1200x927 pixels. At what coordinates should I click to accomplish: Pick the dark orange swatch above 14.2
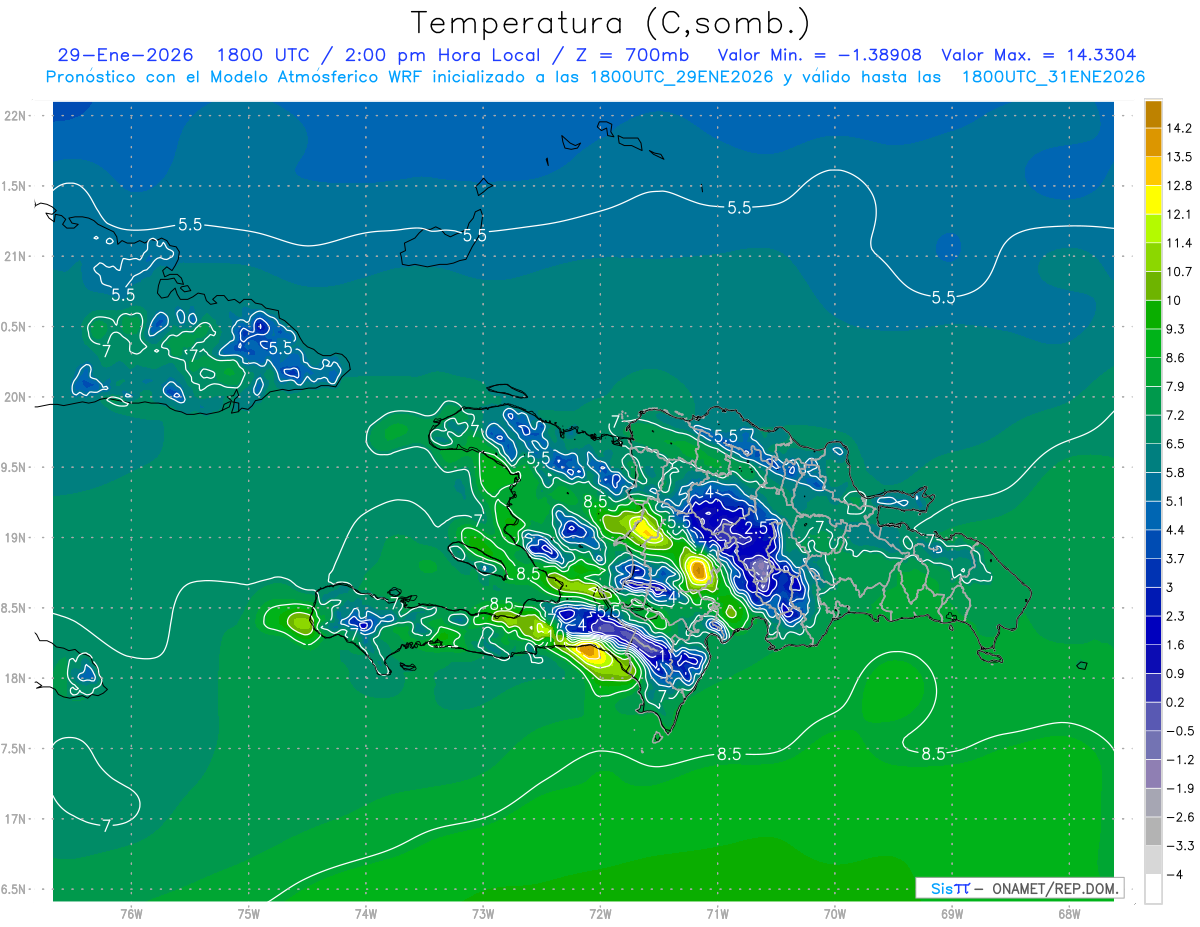coord(1153,113)
